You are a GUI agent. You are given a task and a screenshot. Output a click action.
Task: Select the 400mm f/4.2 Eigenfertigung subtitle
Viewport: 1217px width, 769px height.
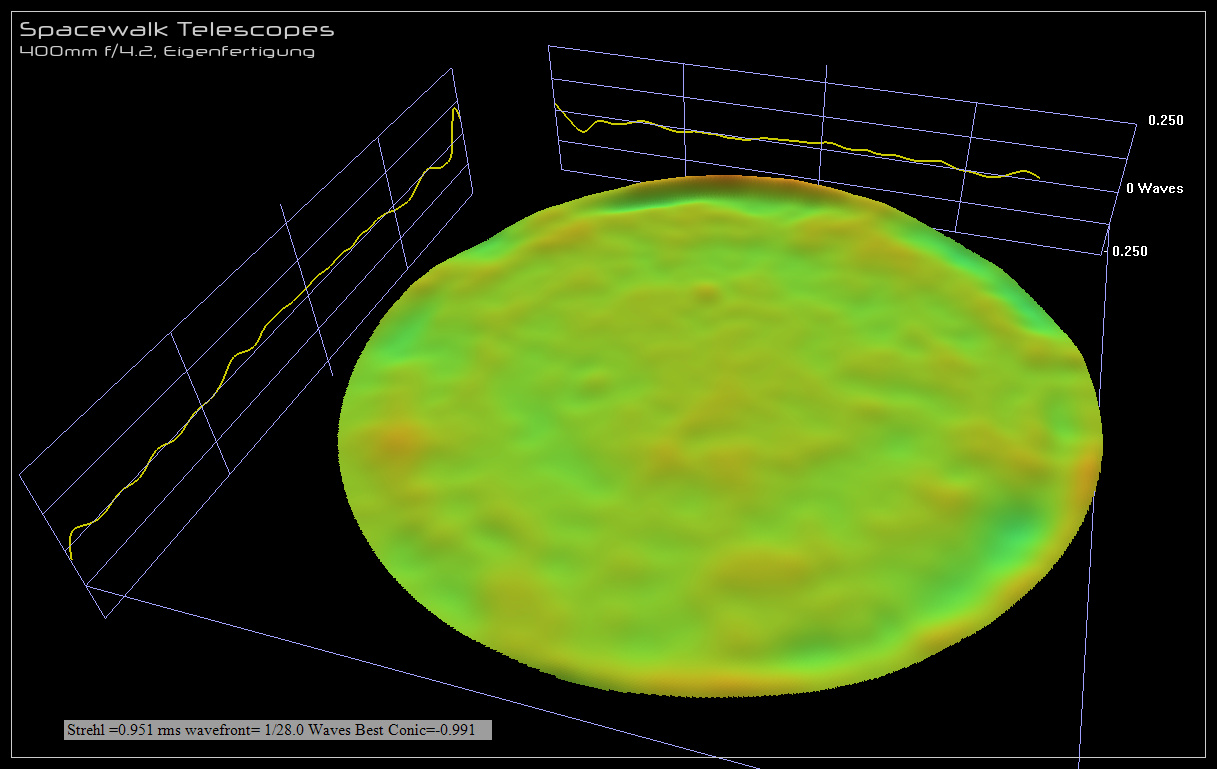click(x=167, y=51)
